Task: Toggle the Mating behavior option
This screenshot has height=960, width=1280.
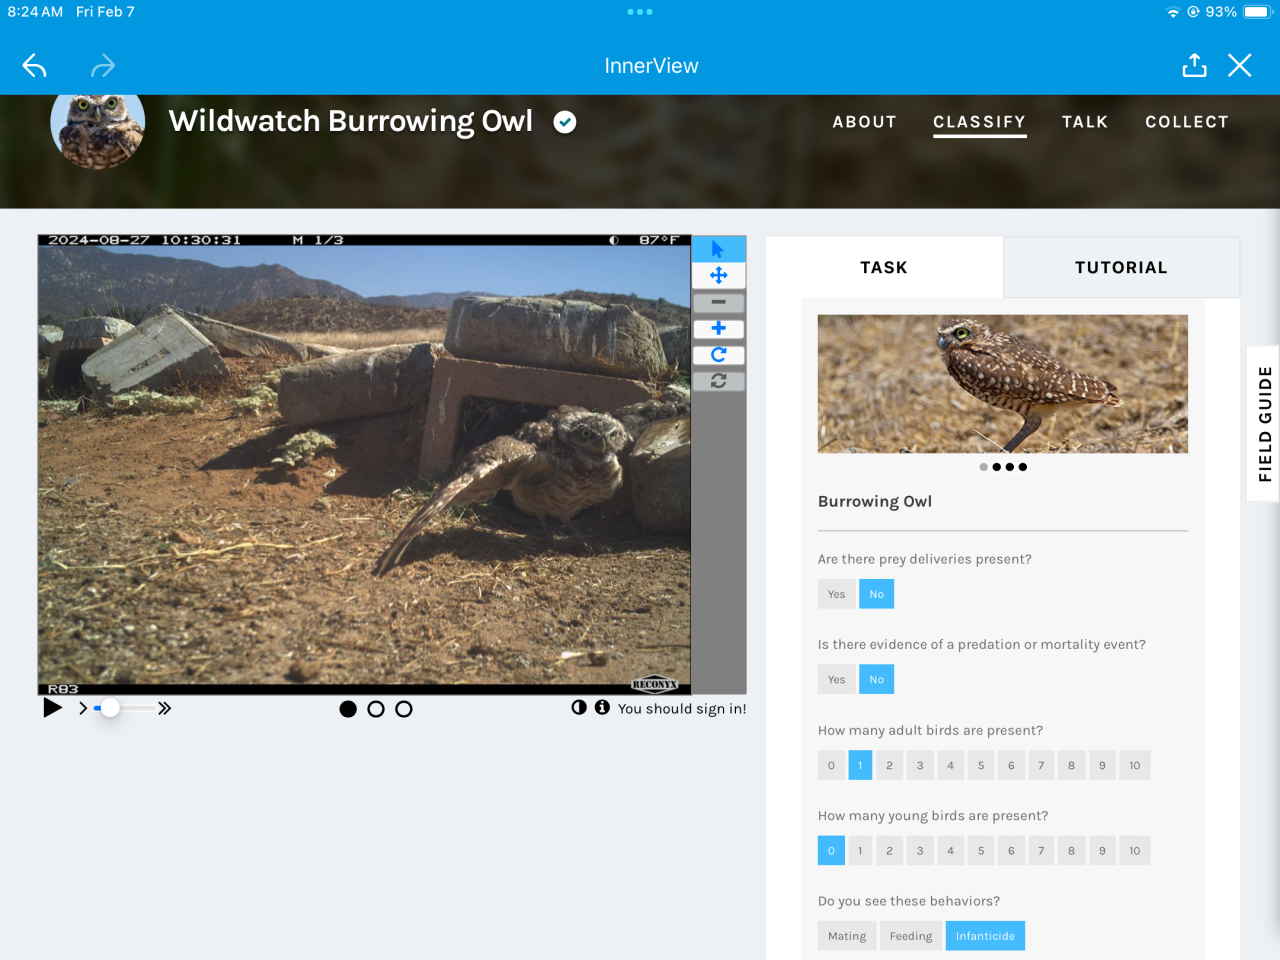Action: pyautogui.click(x=847, y=936)
